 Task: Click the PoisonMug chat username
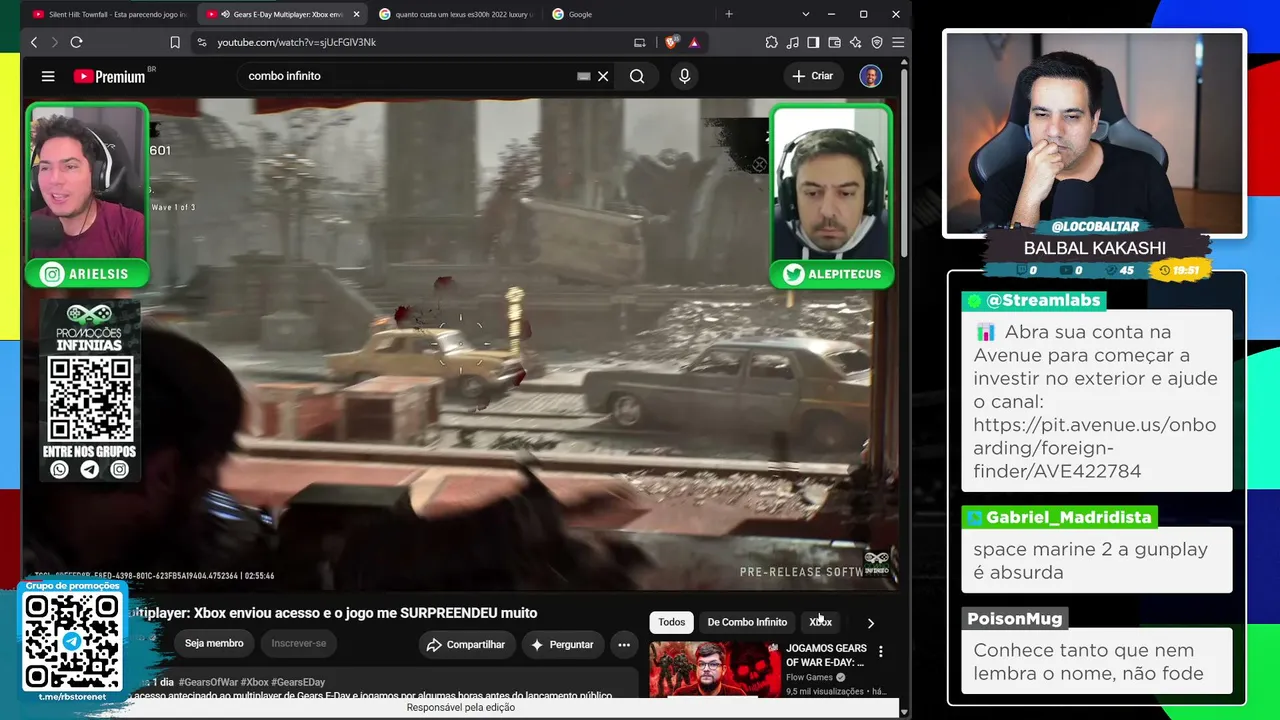(1014, 619)
